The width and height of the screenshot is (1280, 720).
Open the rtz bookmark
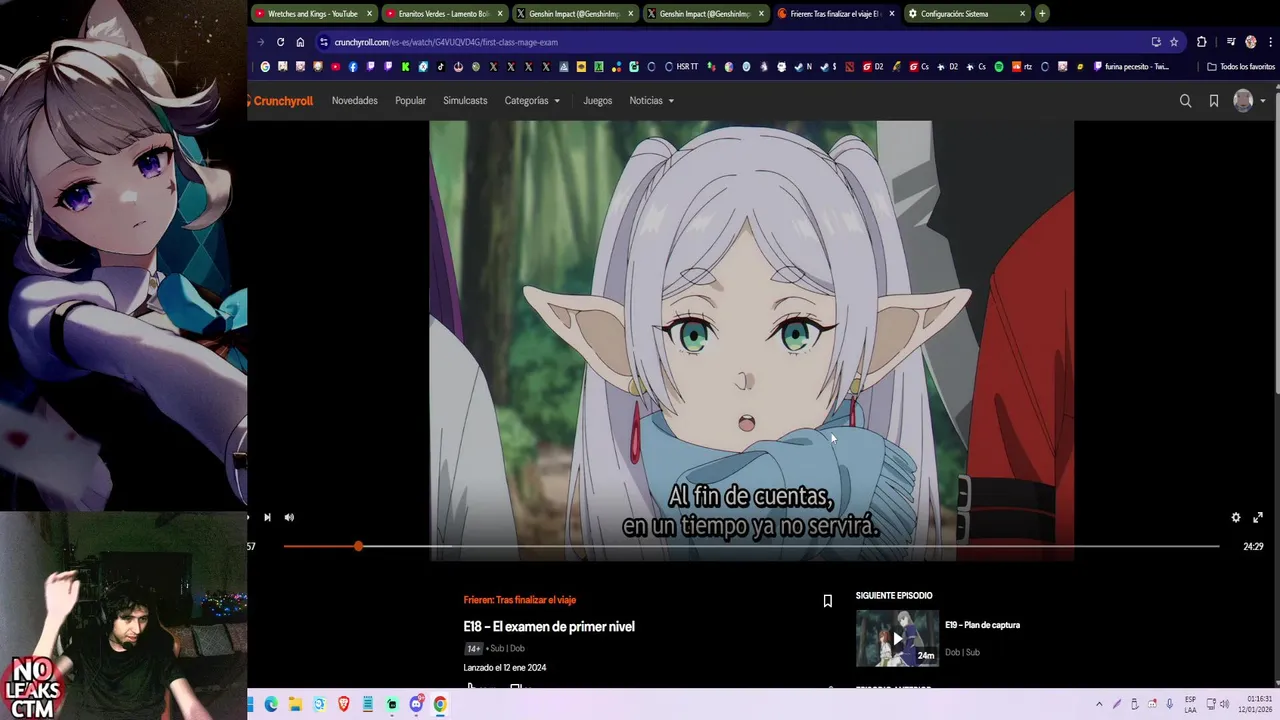[x=1022, y=67]
